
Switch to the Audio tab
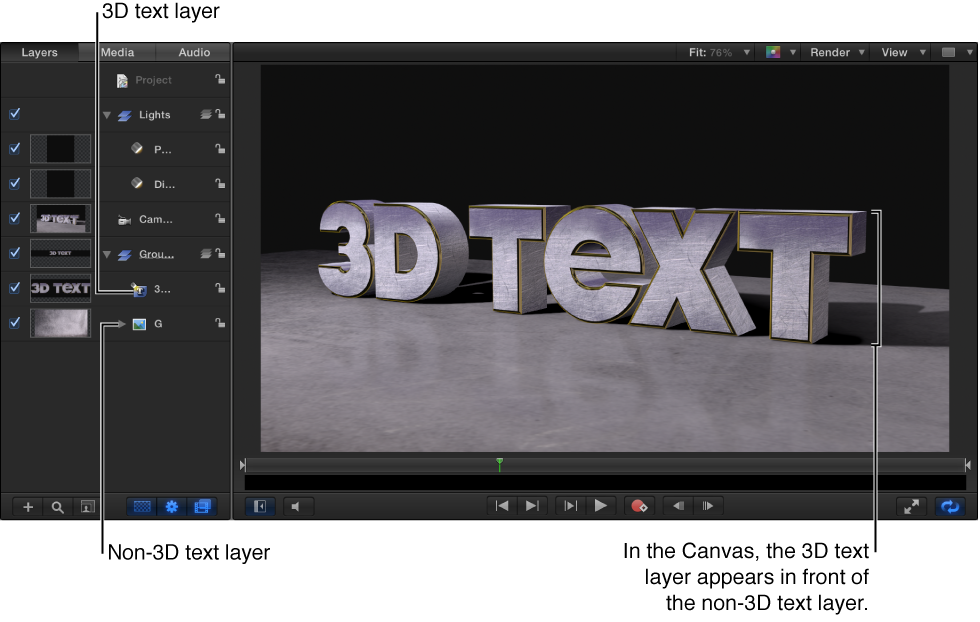[x=193, y=51]
